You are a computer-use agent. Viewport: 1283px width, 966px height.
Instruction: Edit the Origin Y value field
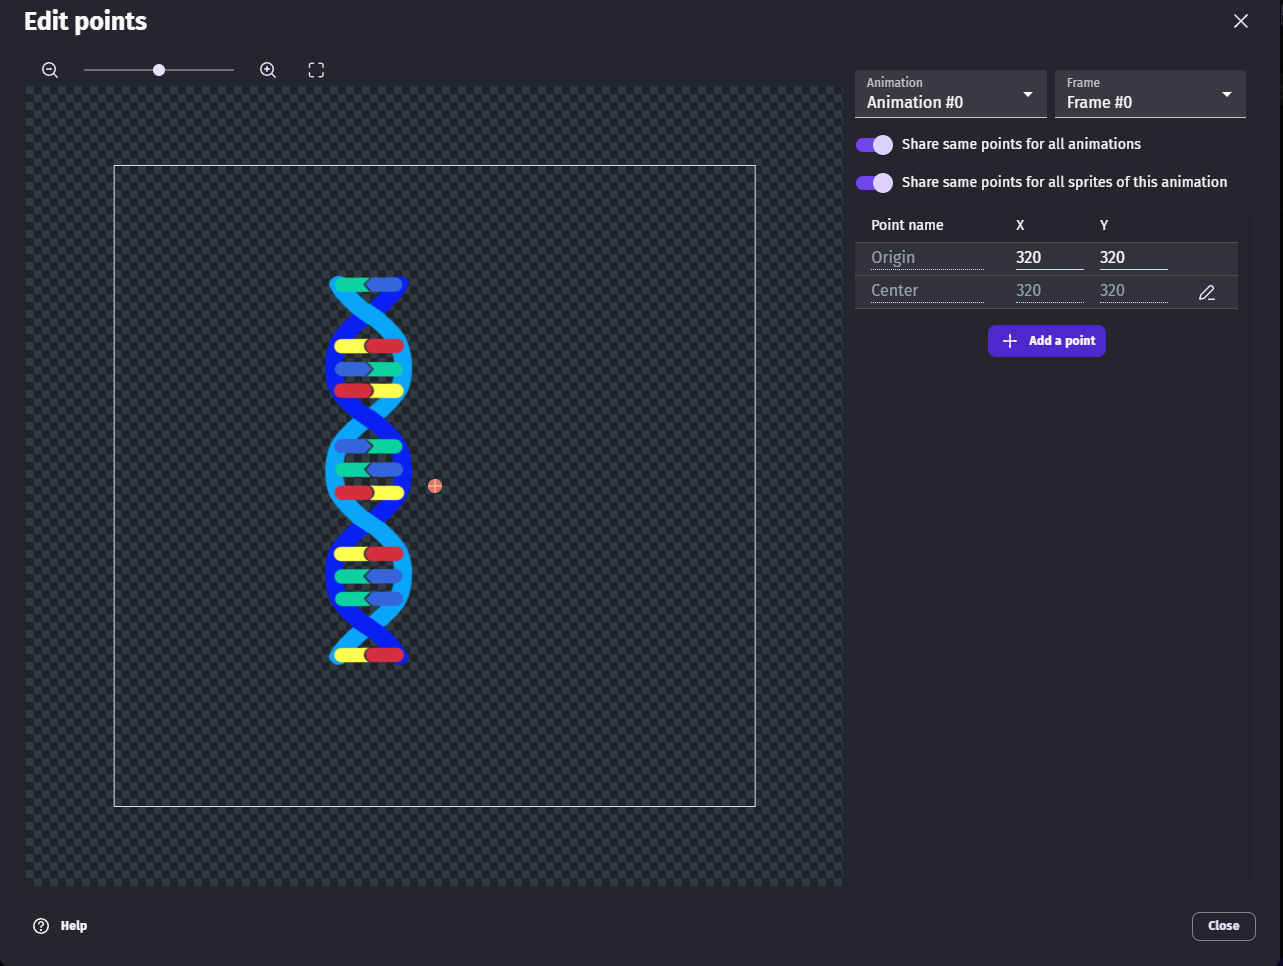[1132, 258]
